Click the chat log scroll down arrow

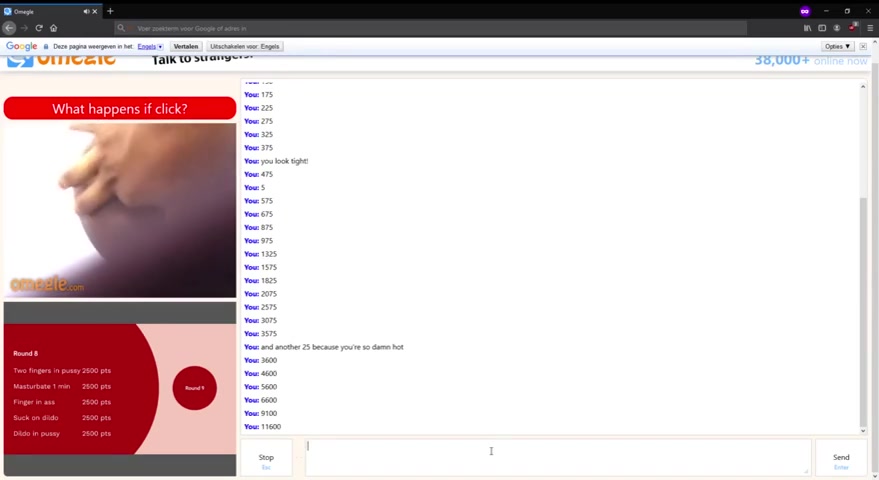point(863,431)
